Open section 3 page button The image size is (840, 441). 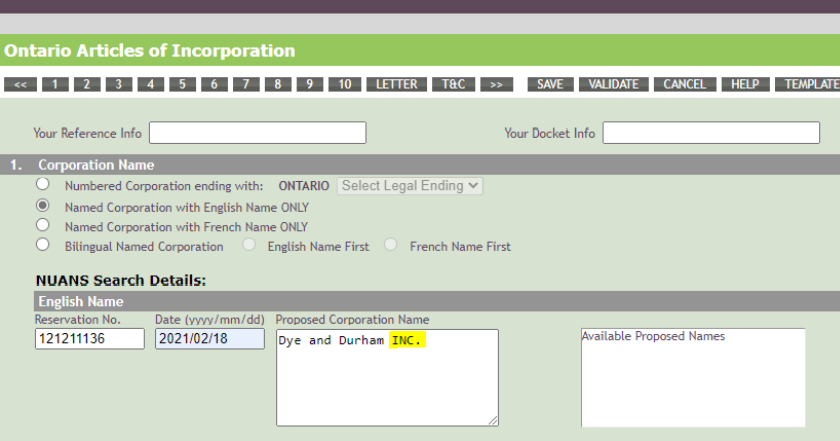point(119,85)
